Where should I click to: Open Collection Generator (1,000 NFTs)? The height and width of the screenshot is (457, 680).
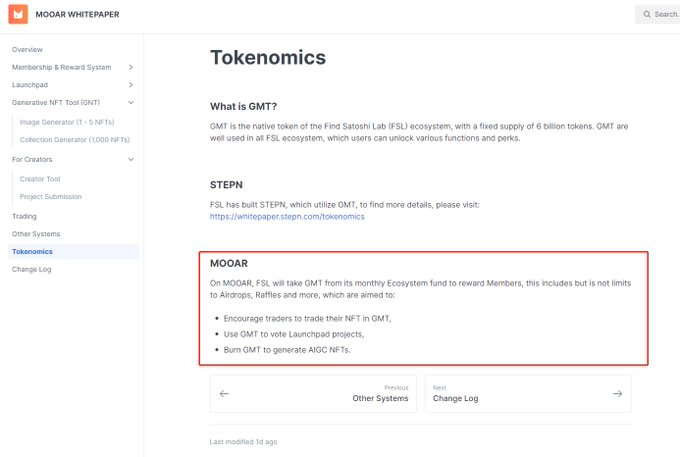[75, 140]
